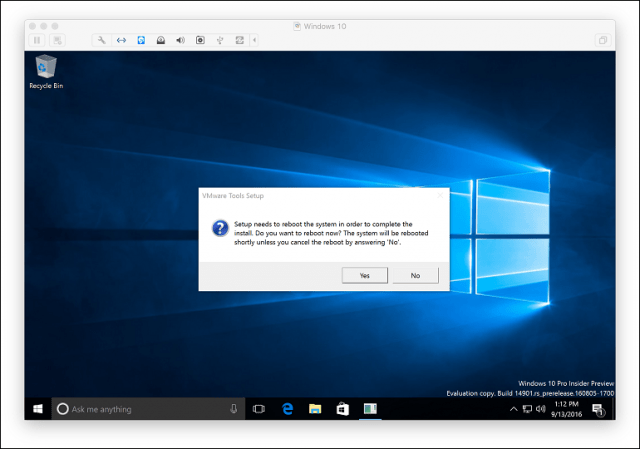Screen dimensions: 640x449
Task: Click the Unity view icon in title bar
Action: tap(602, 40)
